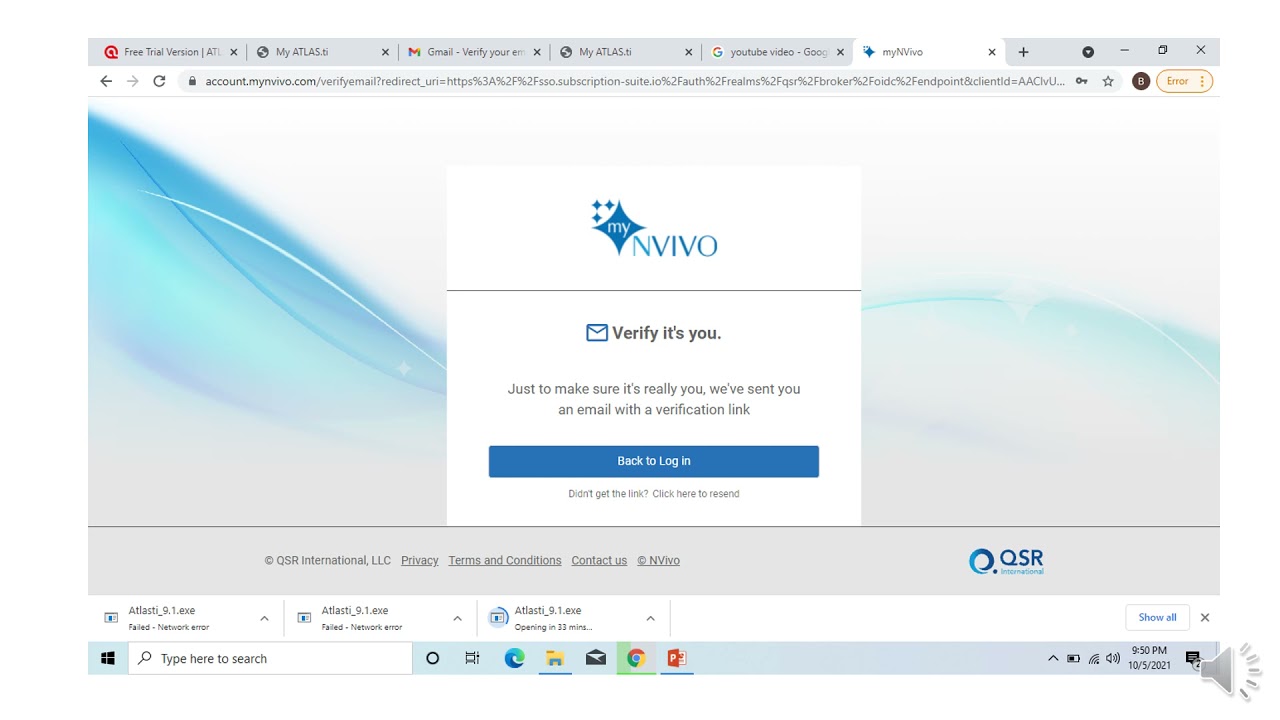
Task: Open a new browser tab
Action: 1023,52
